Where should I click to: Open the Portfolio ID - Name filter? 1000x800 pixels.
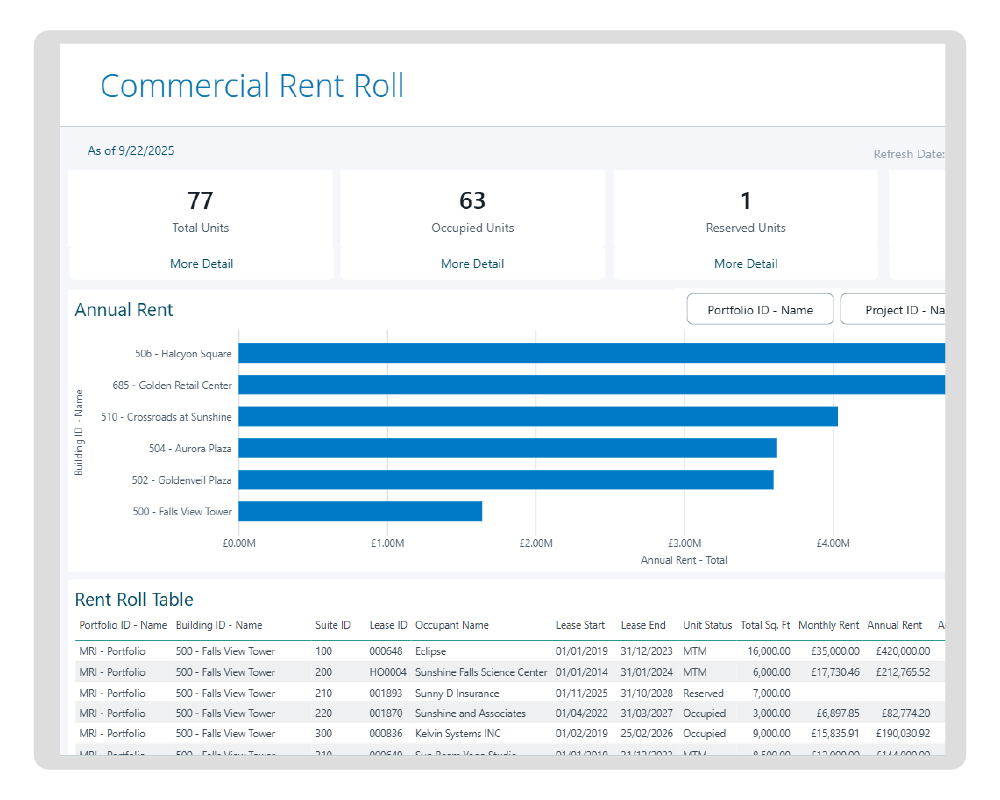[x=760, y=310]
